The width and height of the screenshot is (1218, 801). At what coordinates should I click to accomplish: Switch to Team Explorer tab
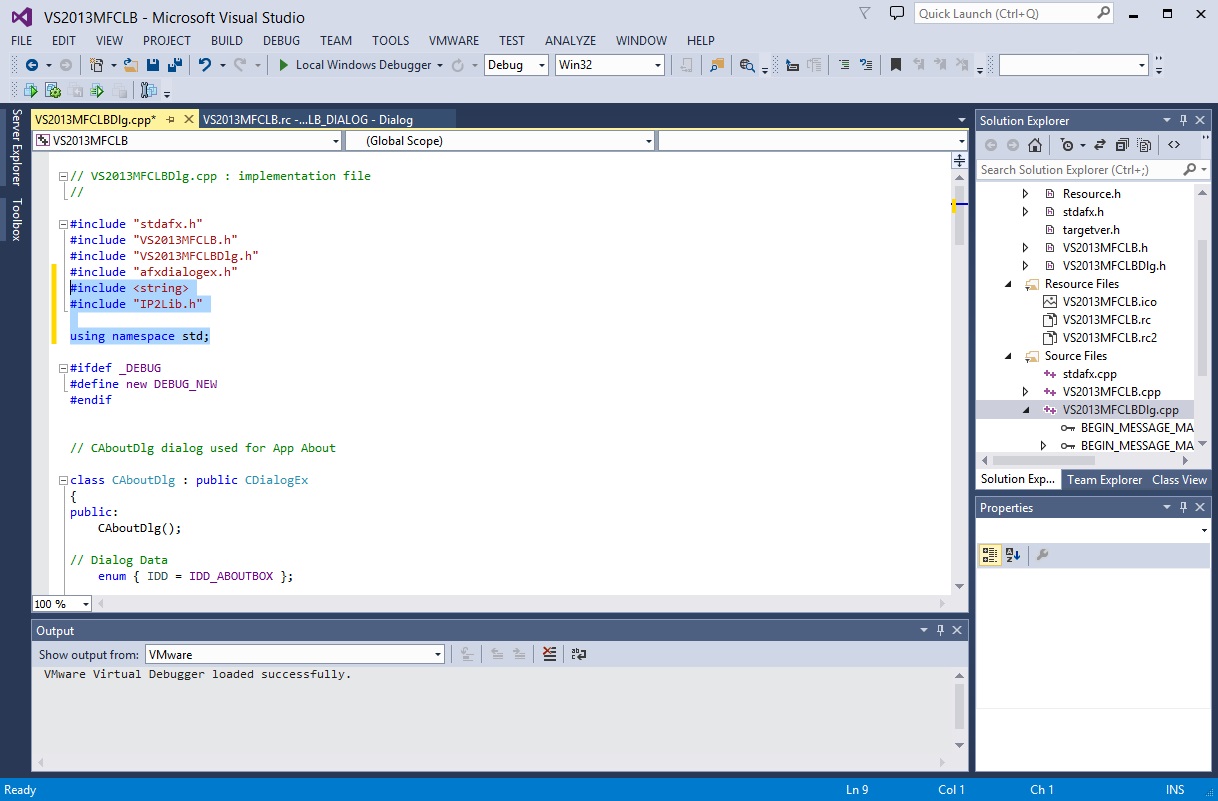pos(1104,480)
